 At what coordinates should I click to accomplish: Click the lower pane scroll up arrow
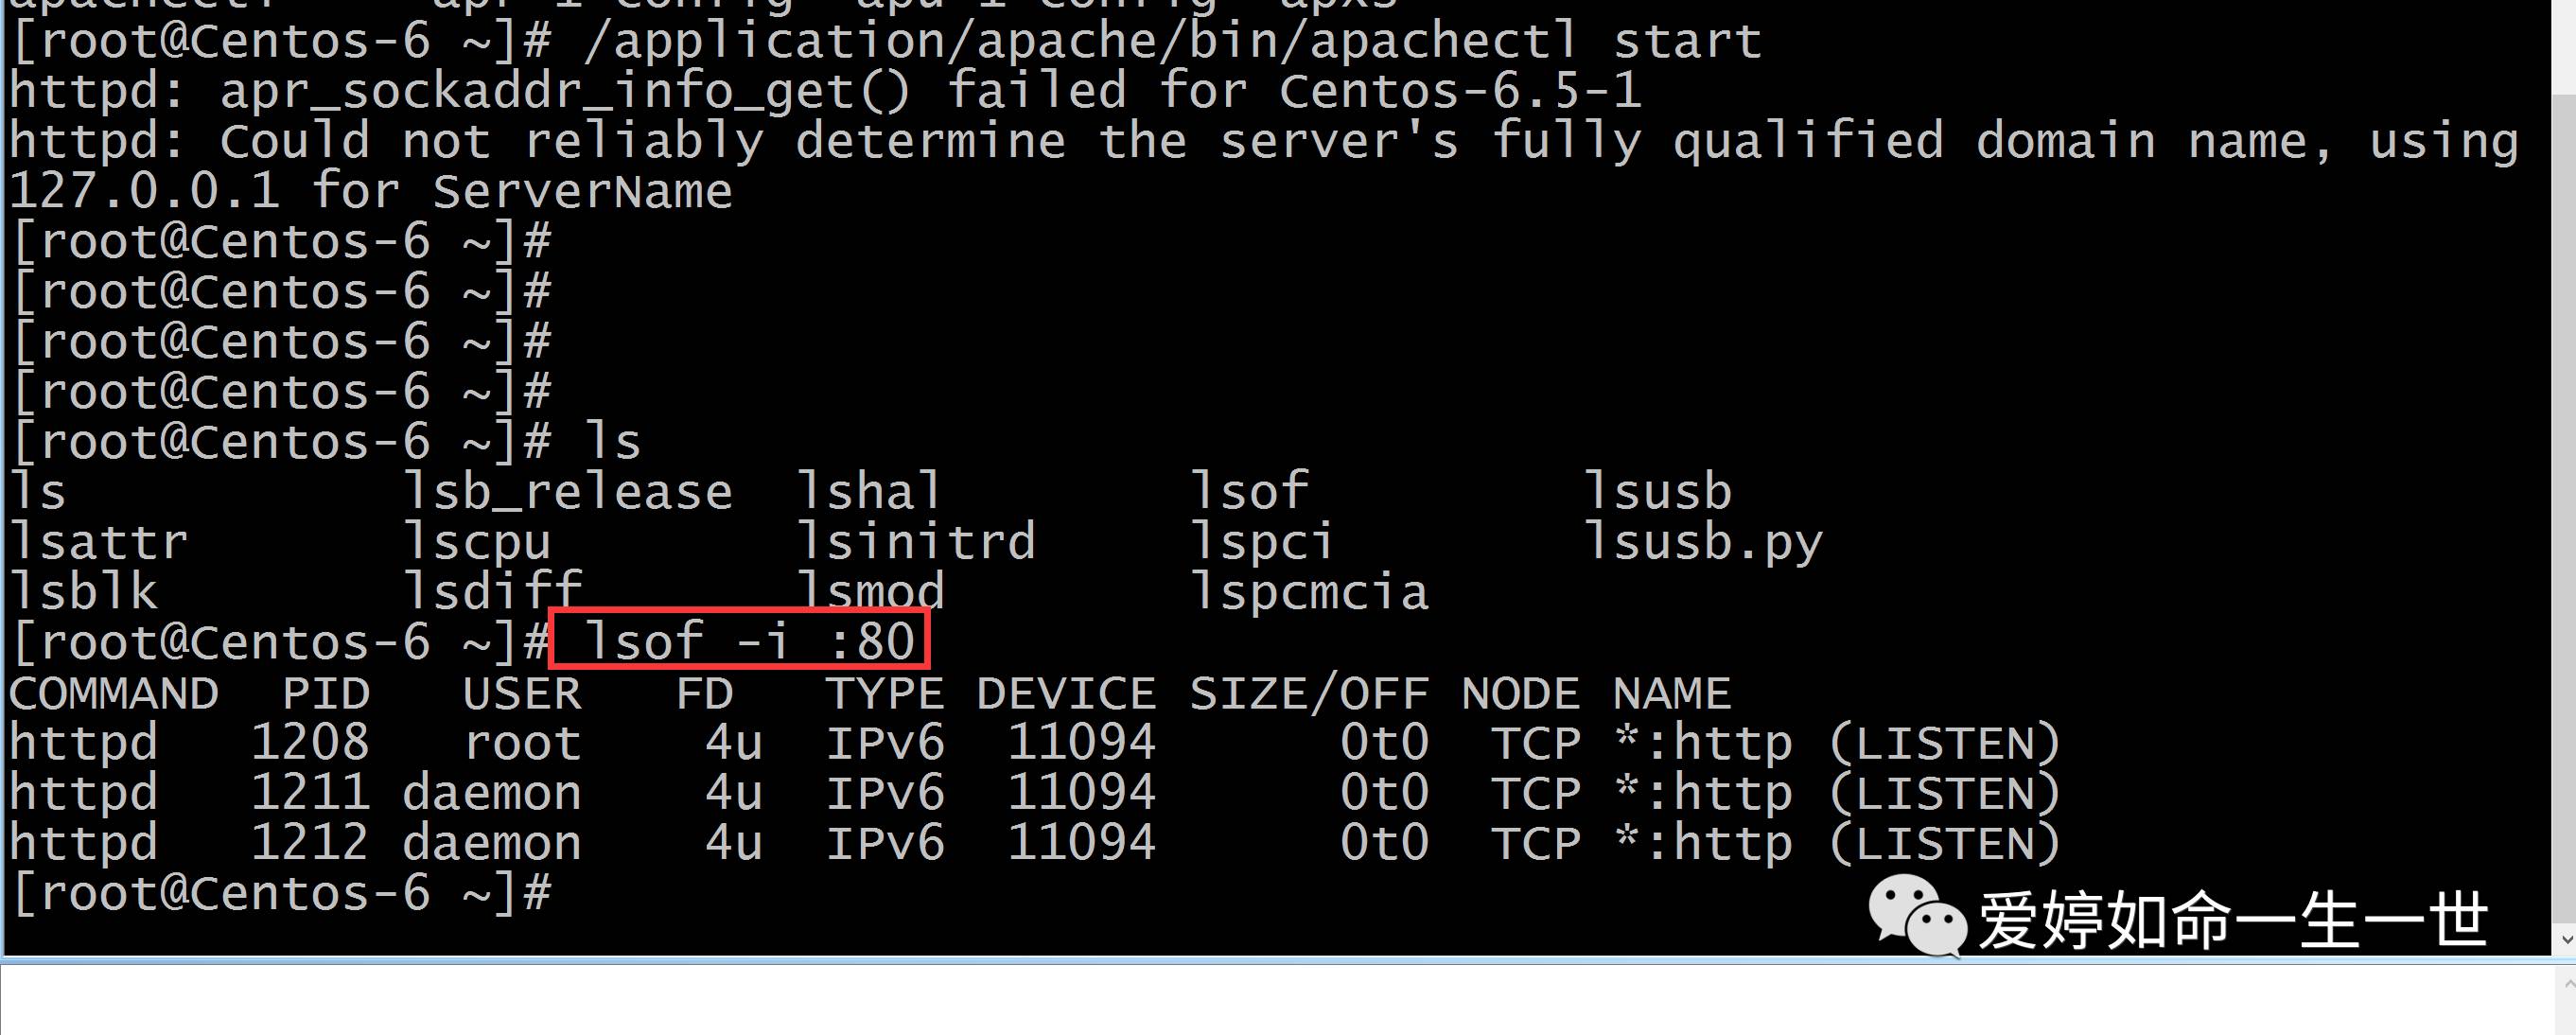pos(2565,985)
